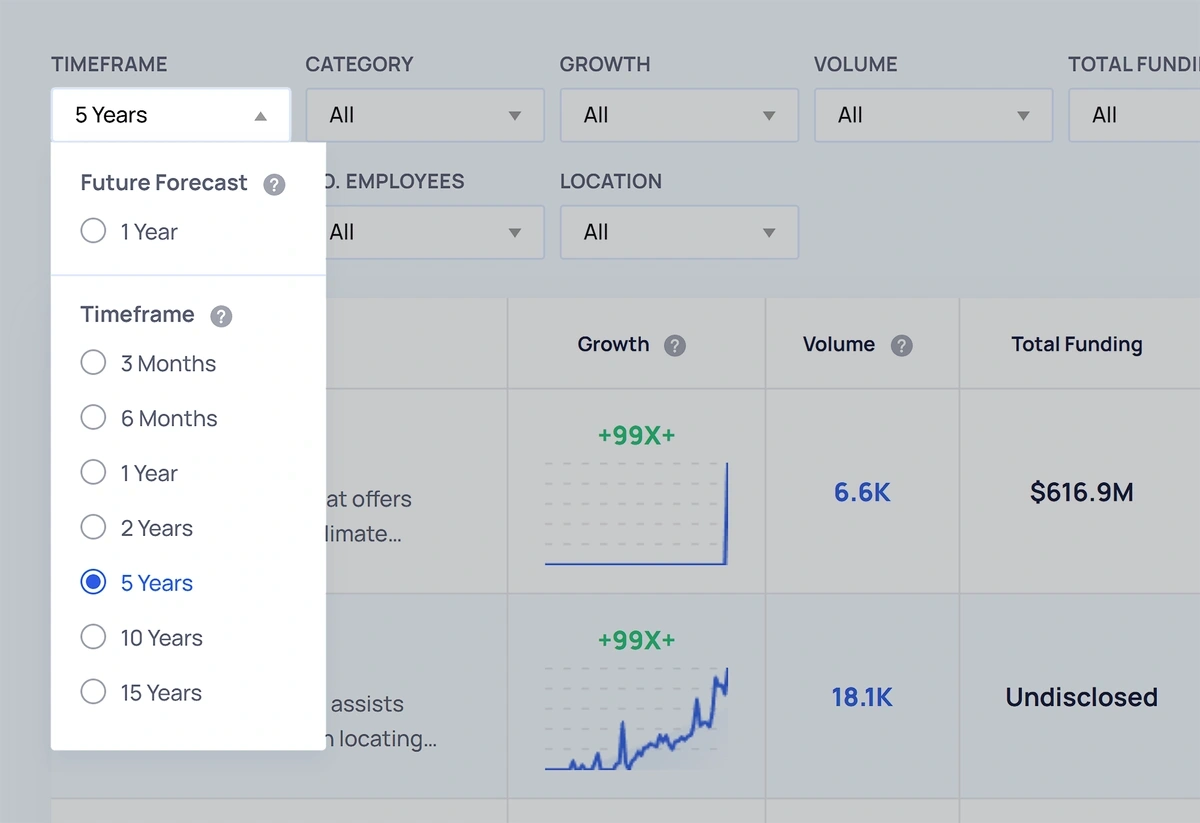Click the 18.1K volume value
Screen dimensions: 1200x823
click(x=862, y=697)
